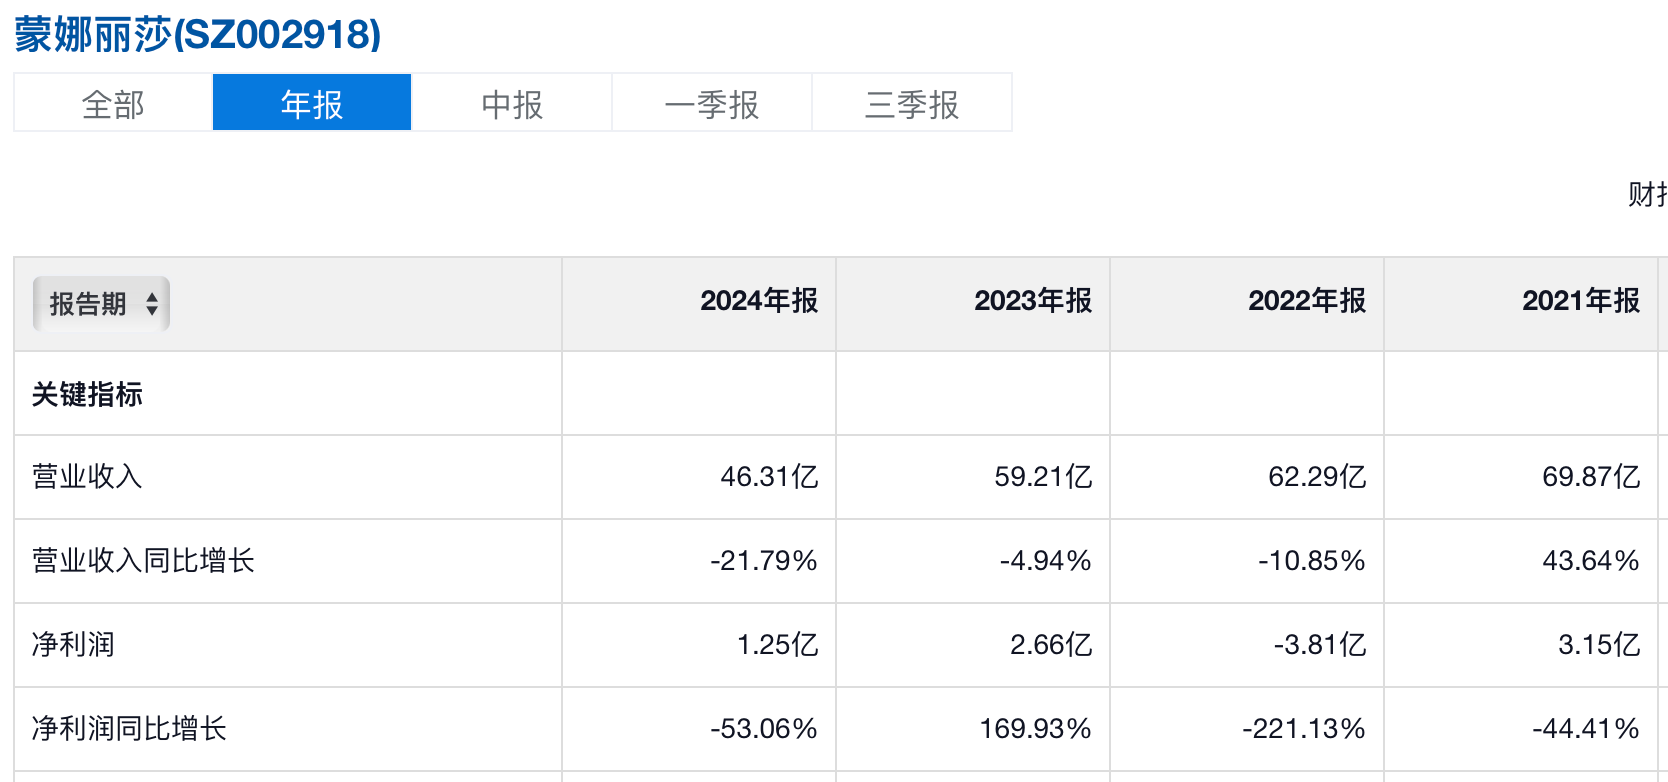The height and width of the screenshot is (782, 1668).
Task: Click the 46.31亿 revenue cell
Action: (x=768, y=477)
